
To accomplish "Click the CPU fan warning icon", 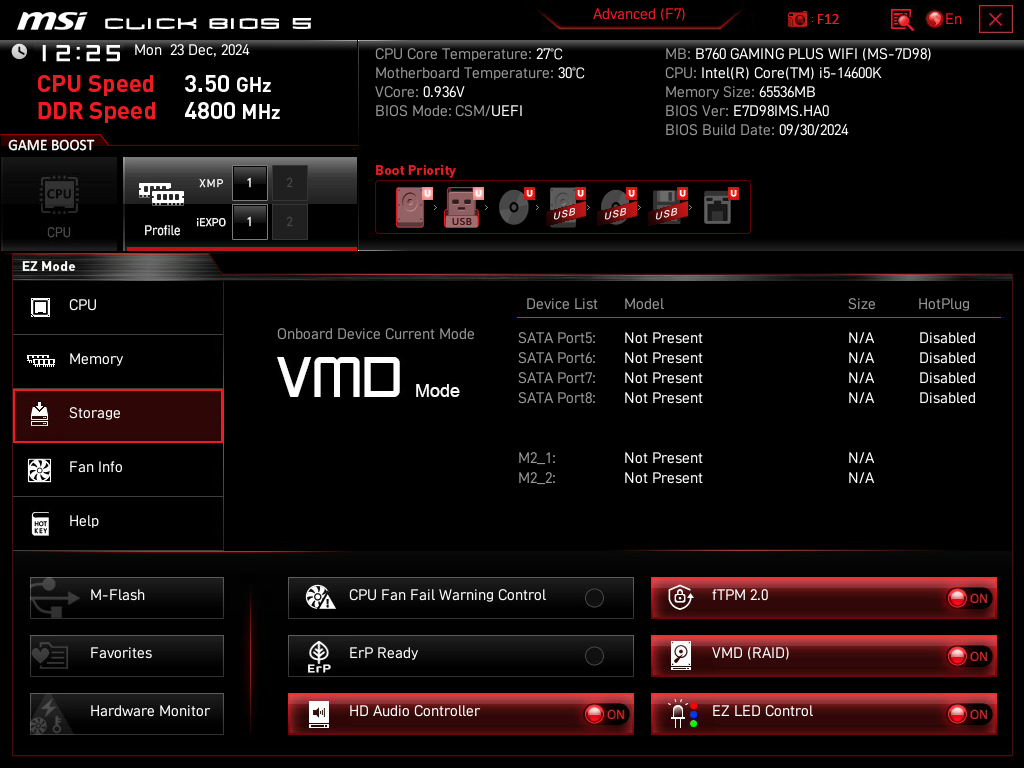I will click(x=320, y=597).
